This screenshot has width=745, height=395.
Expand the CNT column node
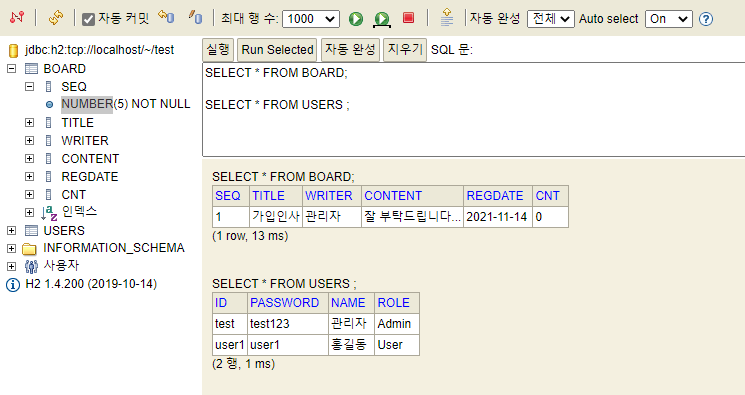coord(29,194)
